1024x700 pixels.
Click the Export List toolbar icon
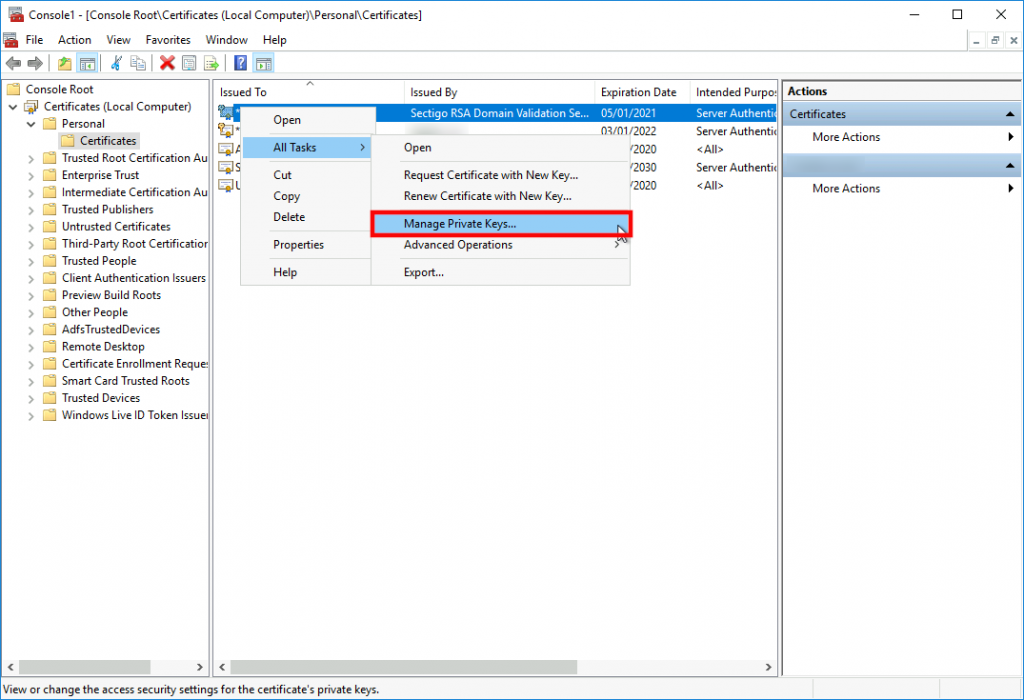point(212,62)
